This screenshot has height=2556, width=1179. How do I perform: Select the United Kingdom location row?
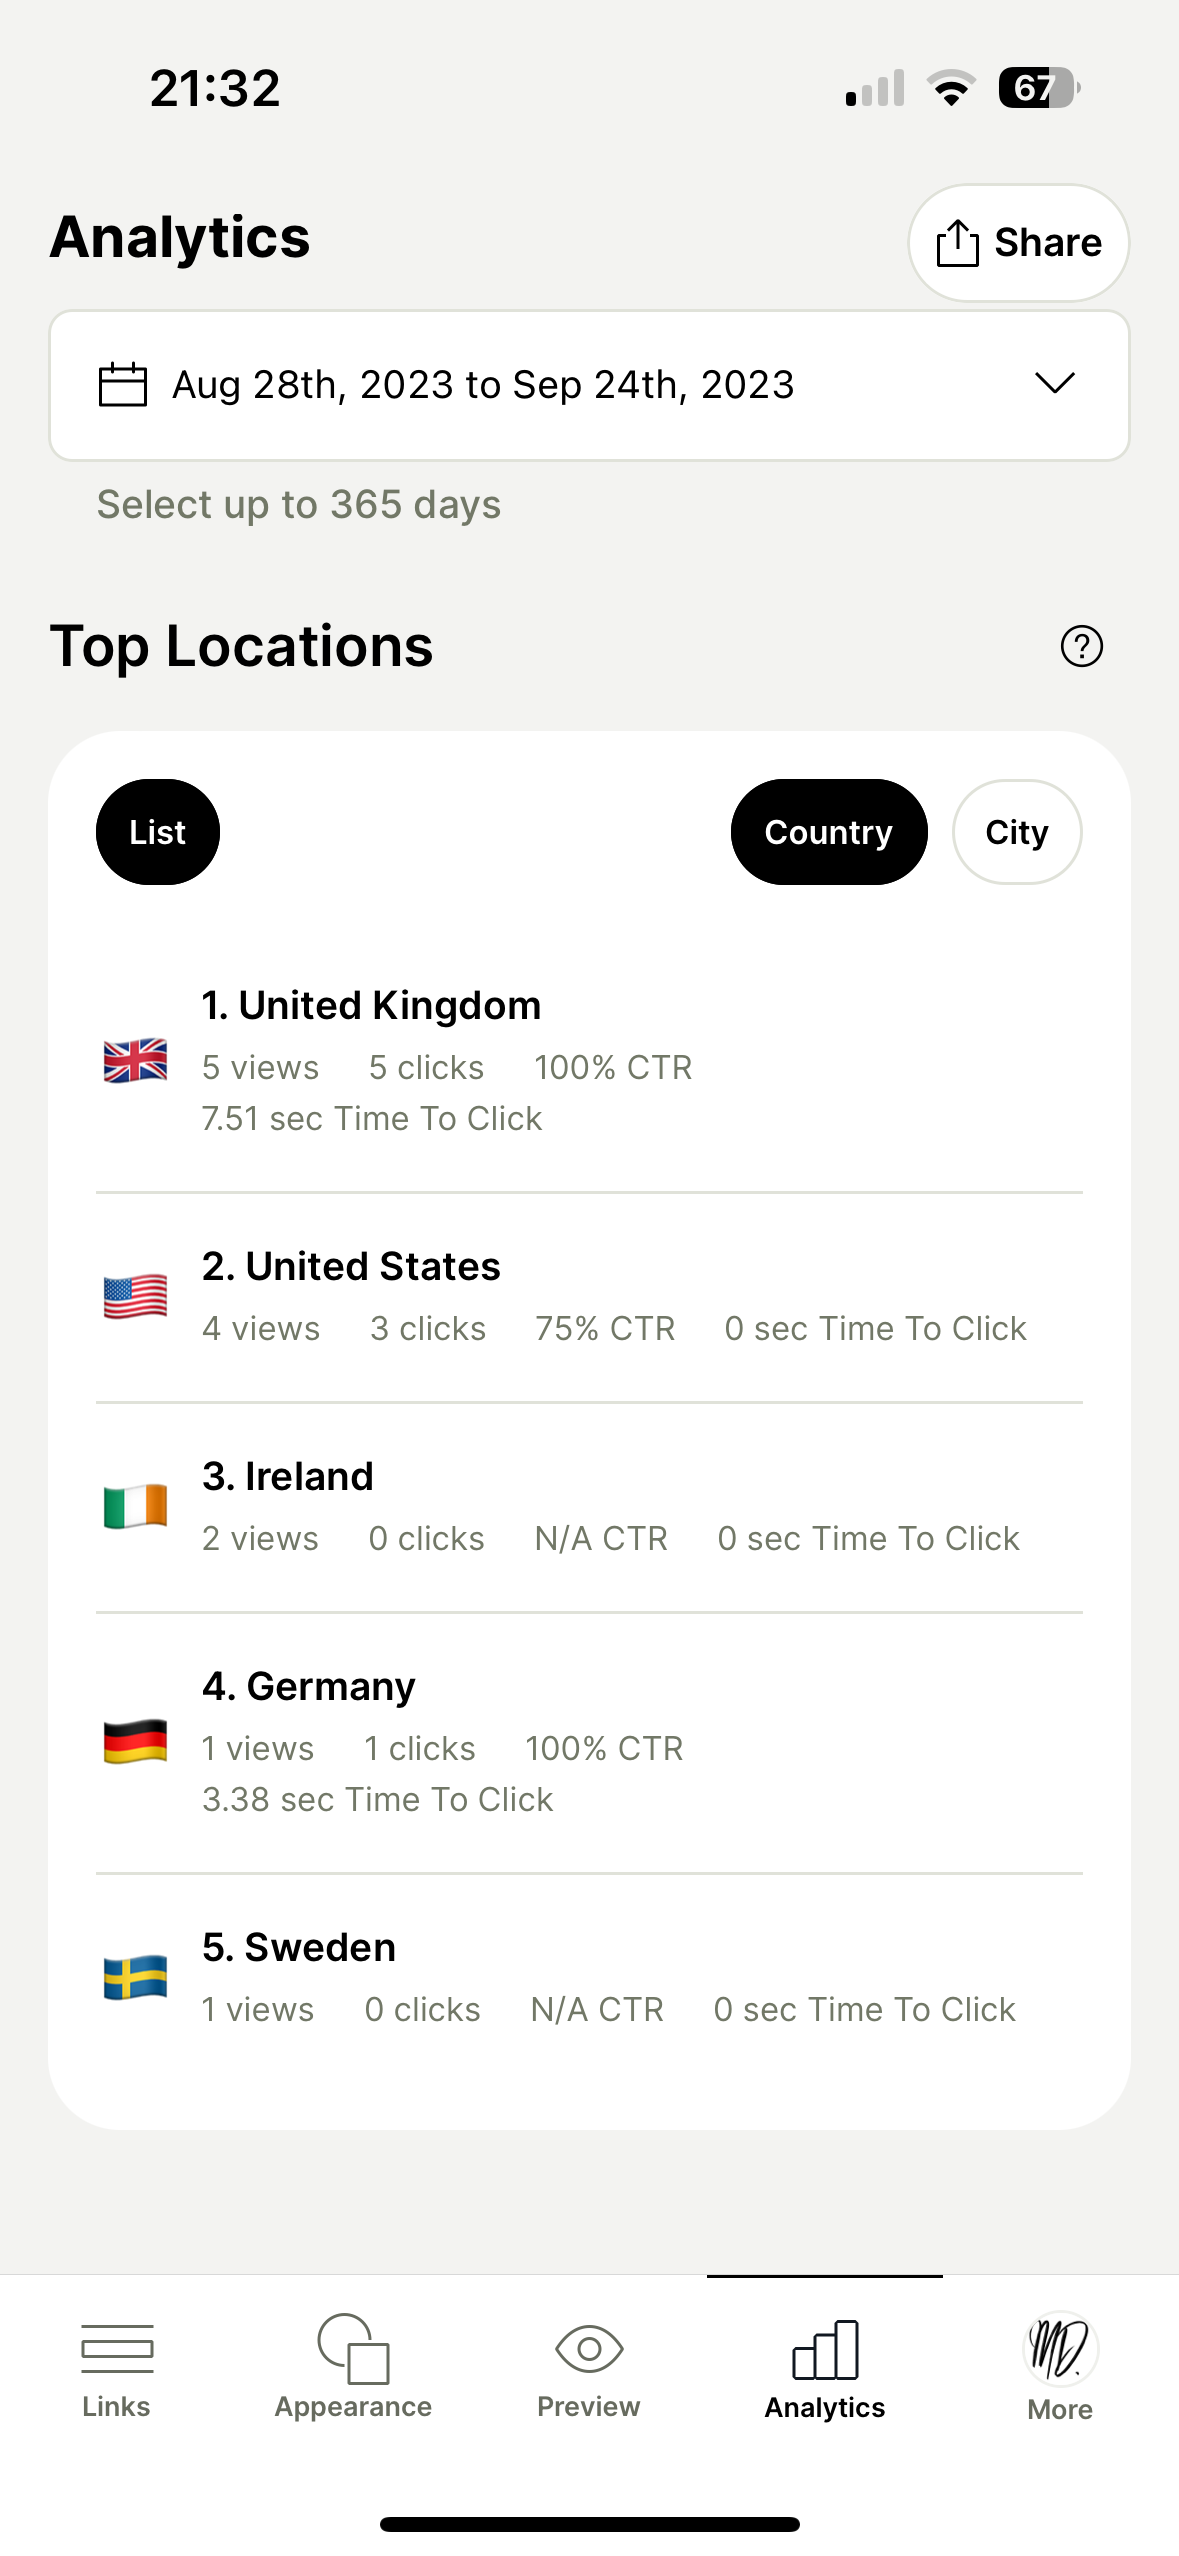(589, 1062)
